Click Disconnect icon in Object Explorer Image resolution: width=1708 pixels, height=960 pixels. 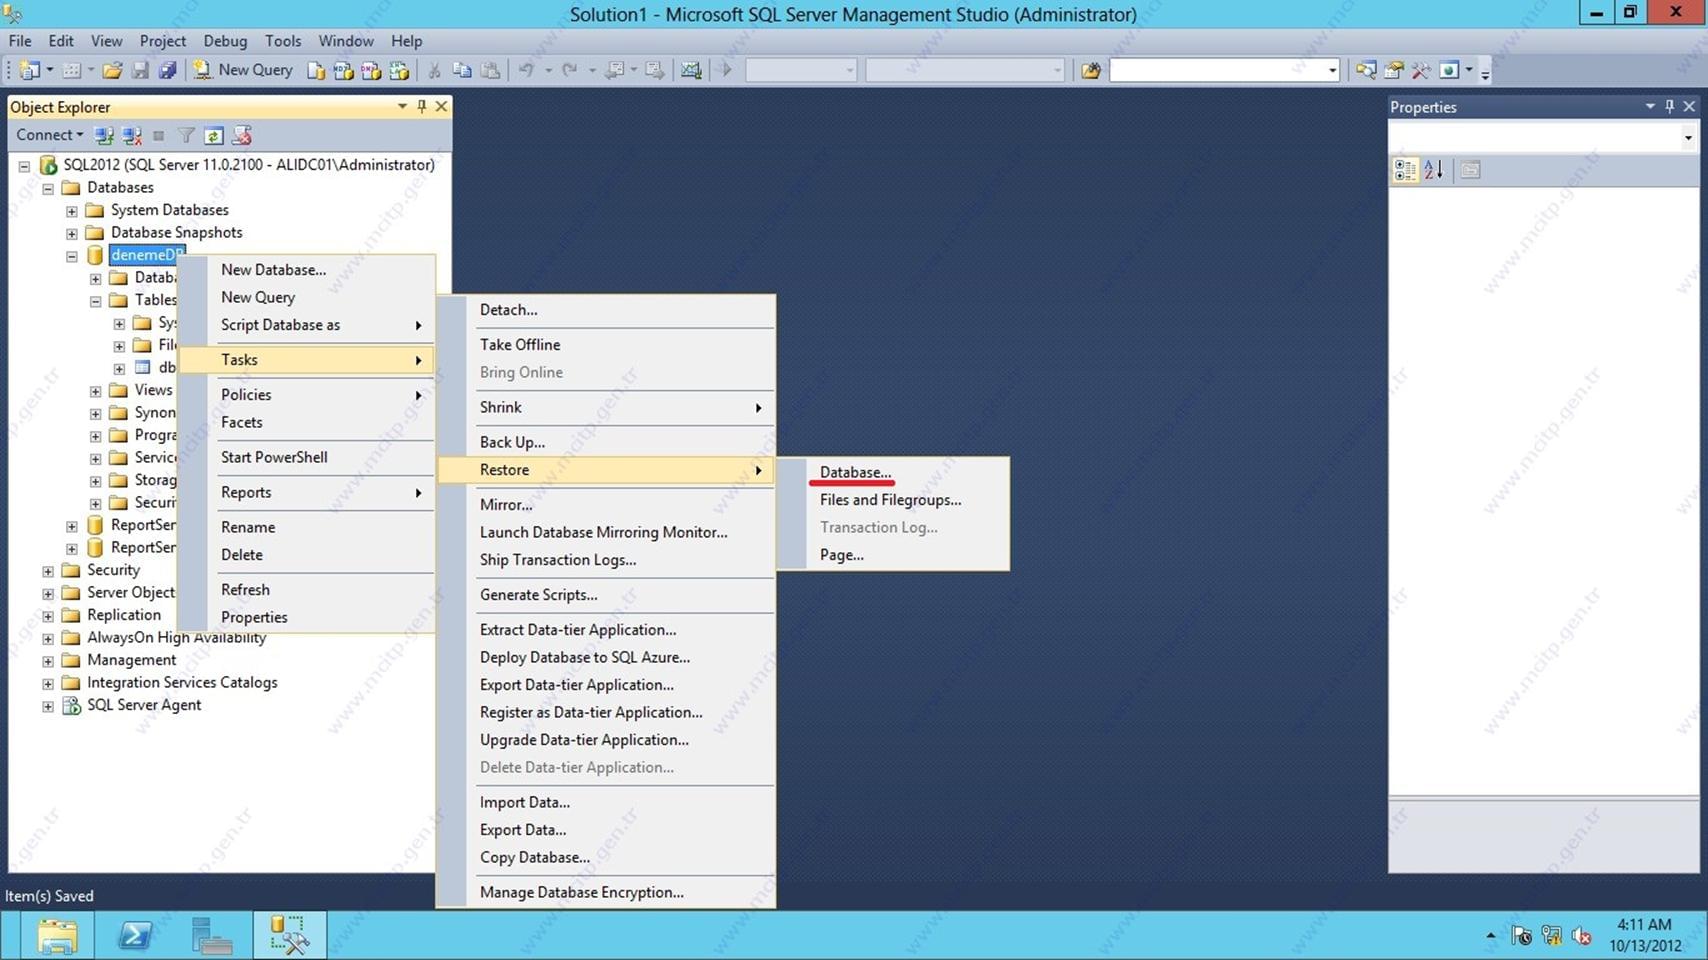[131, 135]
